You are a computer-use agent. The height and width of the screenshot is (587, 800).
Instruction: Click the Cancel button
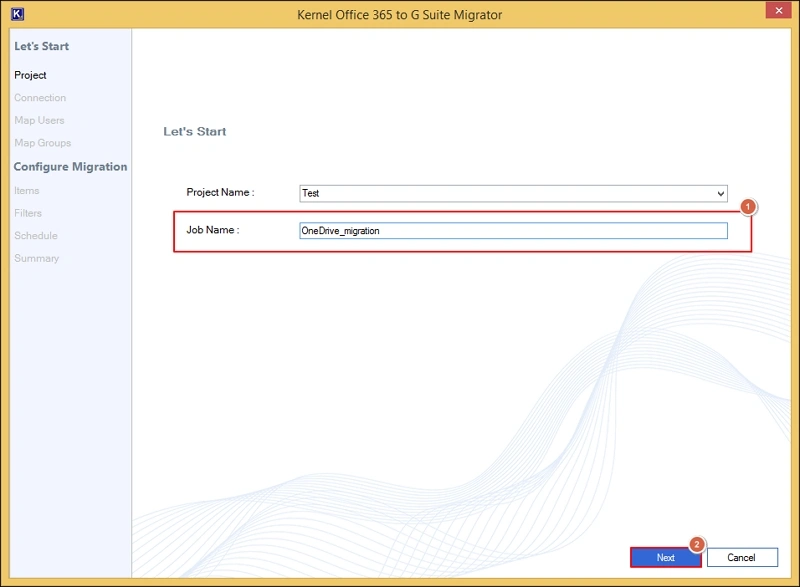[x=741, y=557]
